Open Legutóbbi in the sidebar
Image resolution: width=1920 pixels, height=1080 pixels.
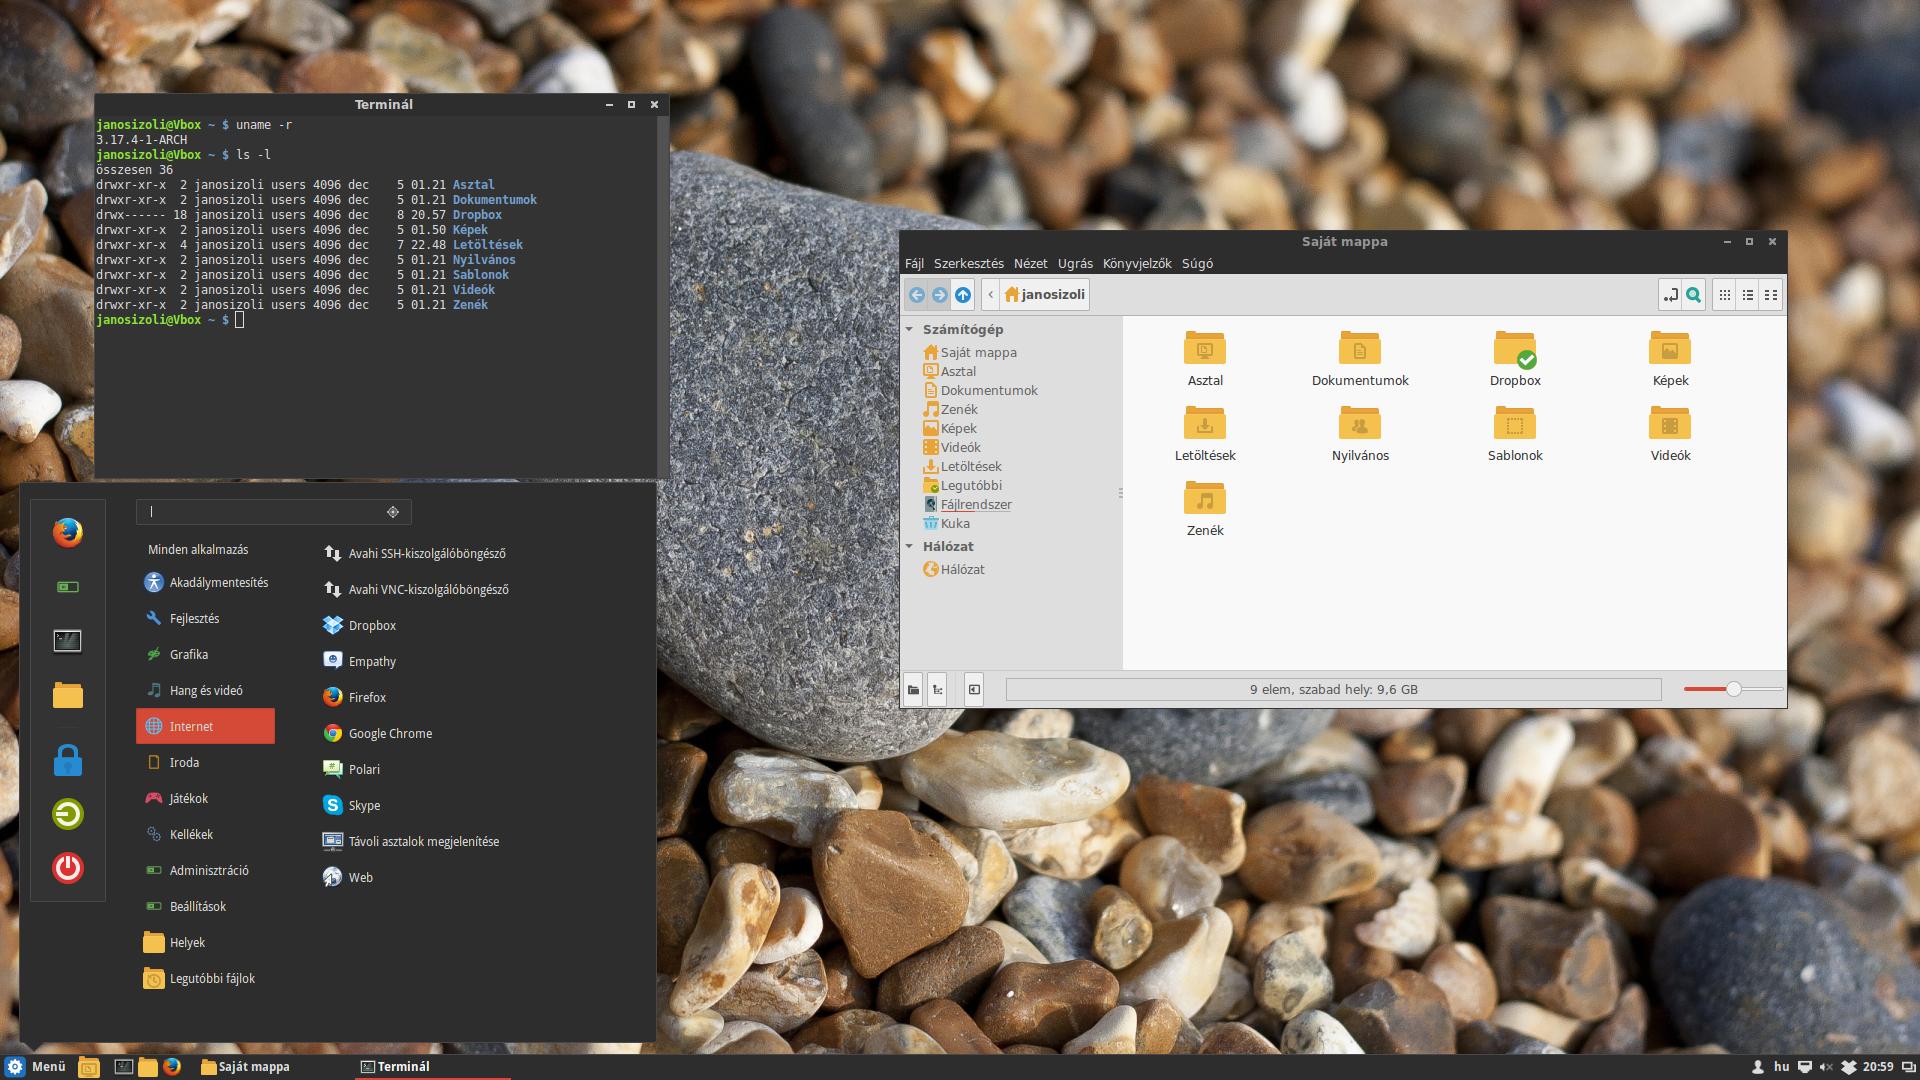click(962, 485)
